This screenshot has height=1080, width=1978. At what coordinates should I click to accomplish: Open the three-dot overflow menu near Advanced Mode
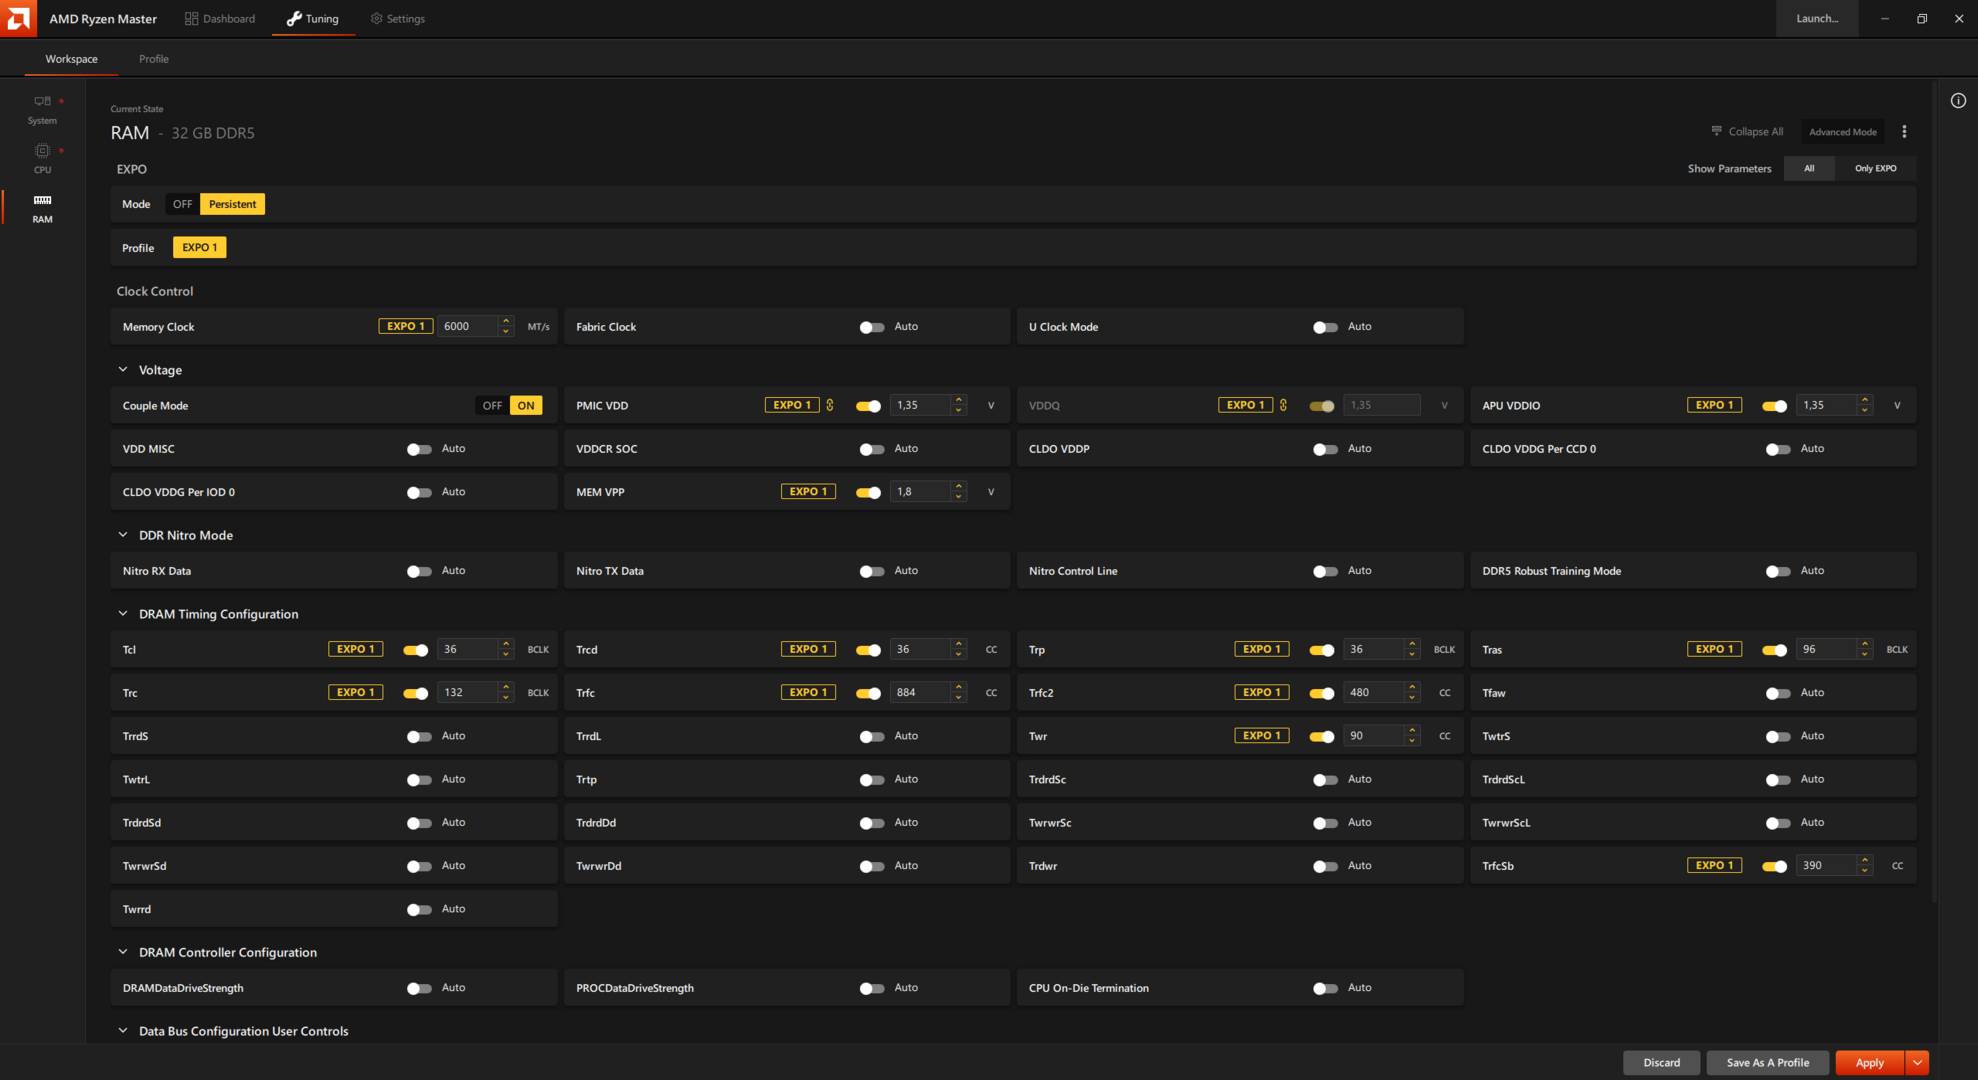pos(1904,131)
